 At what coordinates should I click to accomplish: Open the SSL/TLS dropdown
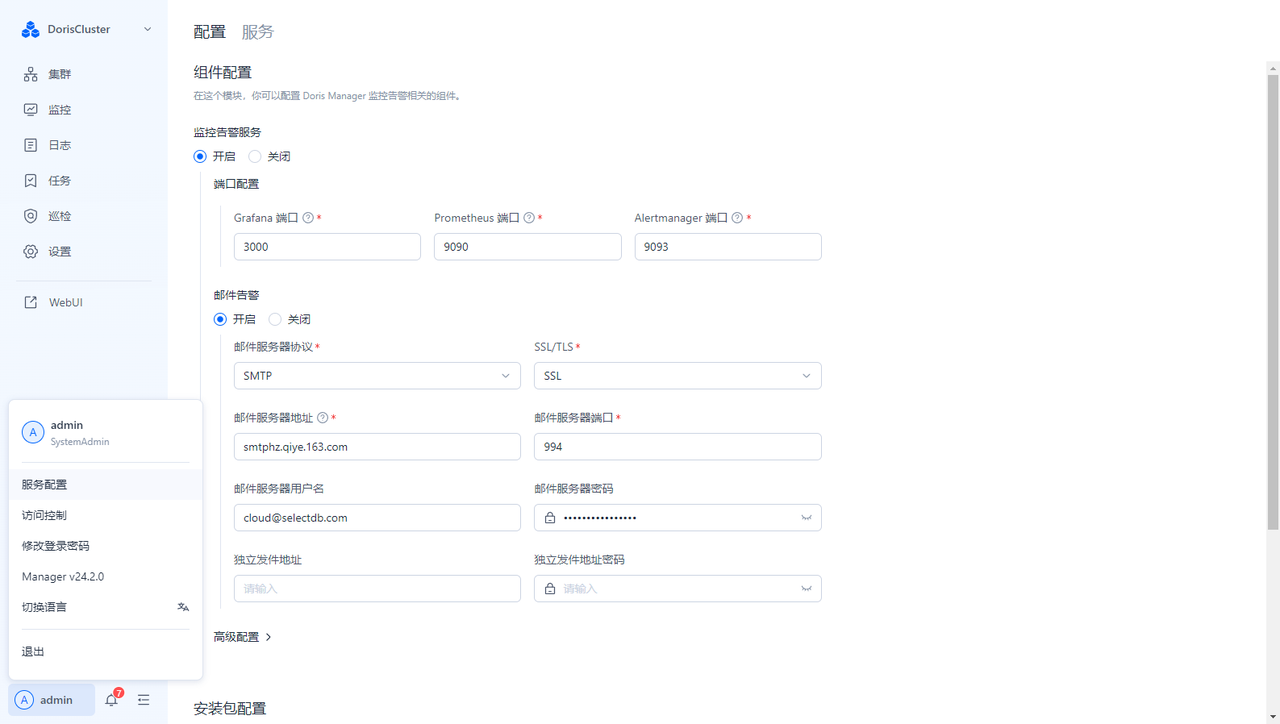pos(678,376)
